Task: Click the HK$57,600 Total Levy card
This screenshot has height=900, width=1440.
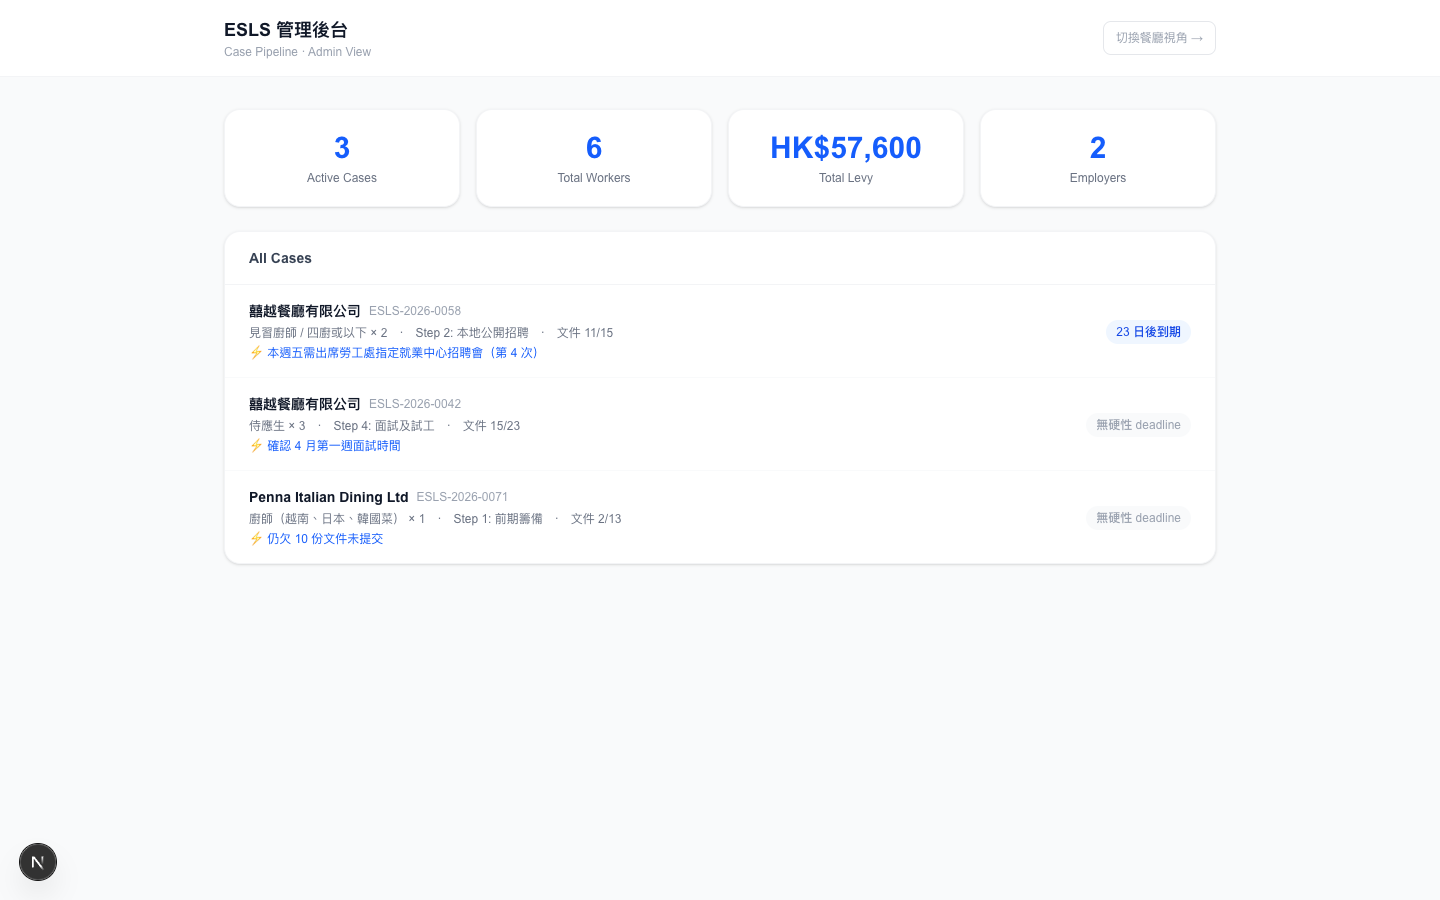Action: point(846,158)
